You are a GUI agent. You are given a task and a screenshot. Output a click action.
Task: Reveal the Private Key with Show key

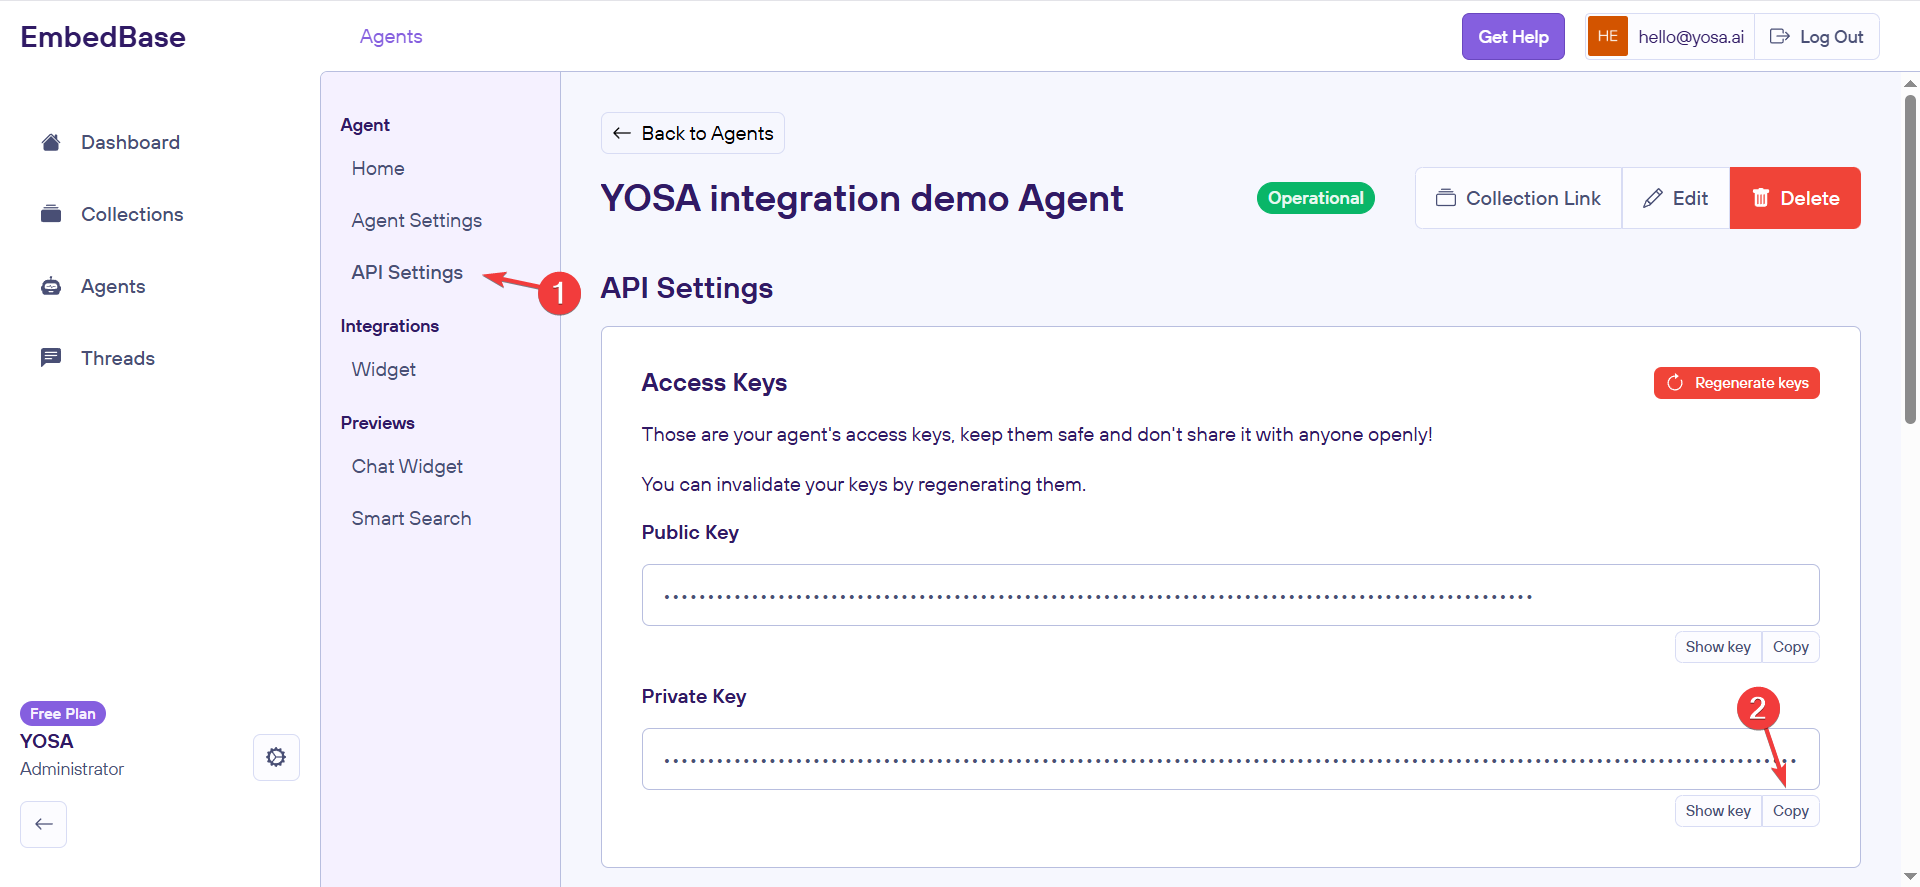point(1717,811)
